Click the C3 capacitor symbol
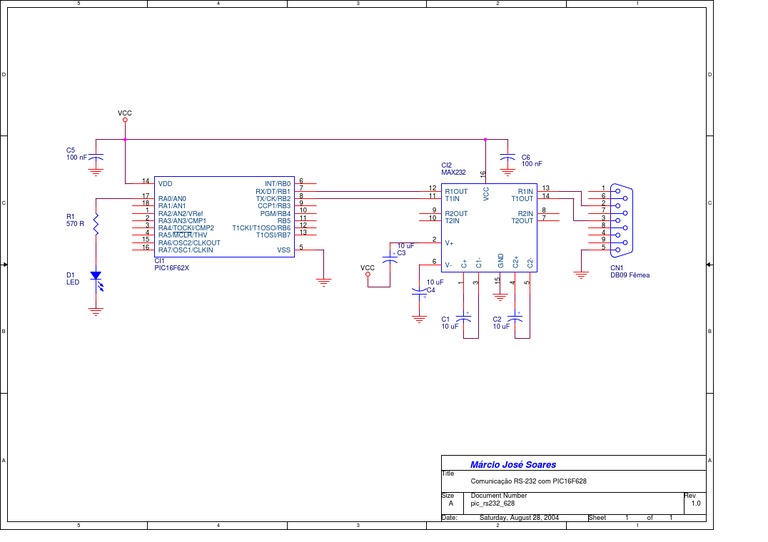 (x=390, y=259)
